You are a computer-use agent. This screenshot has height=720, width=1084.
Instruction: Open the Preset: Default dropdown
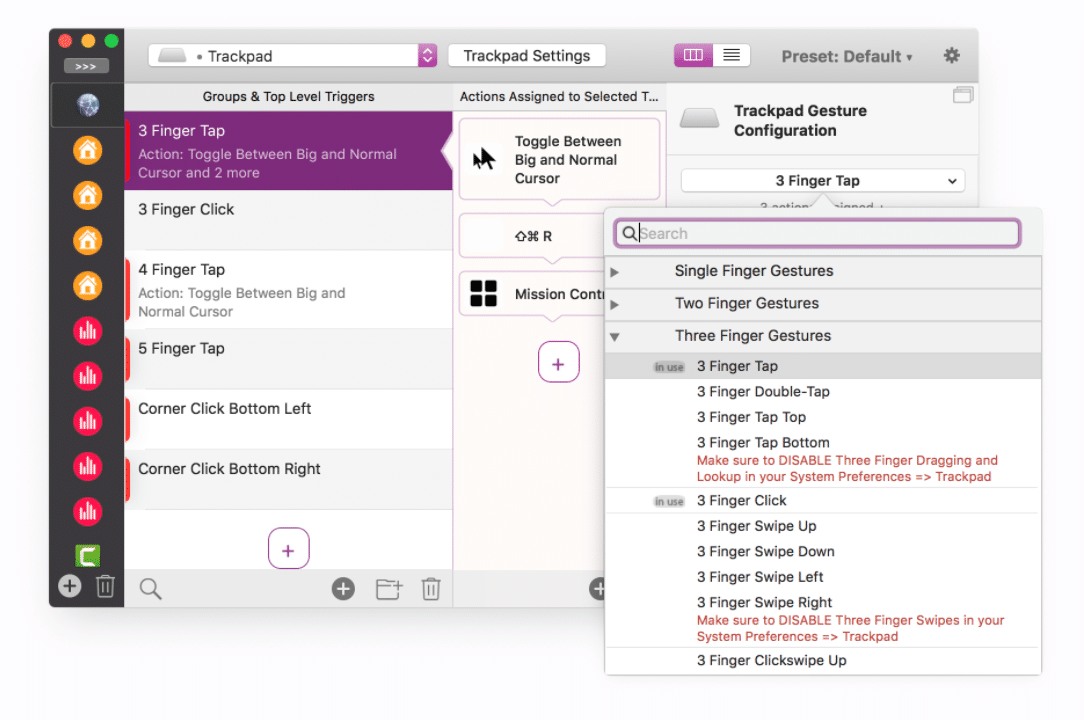click(846, 57)
